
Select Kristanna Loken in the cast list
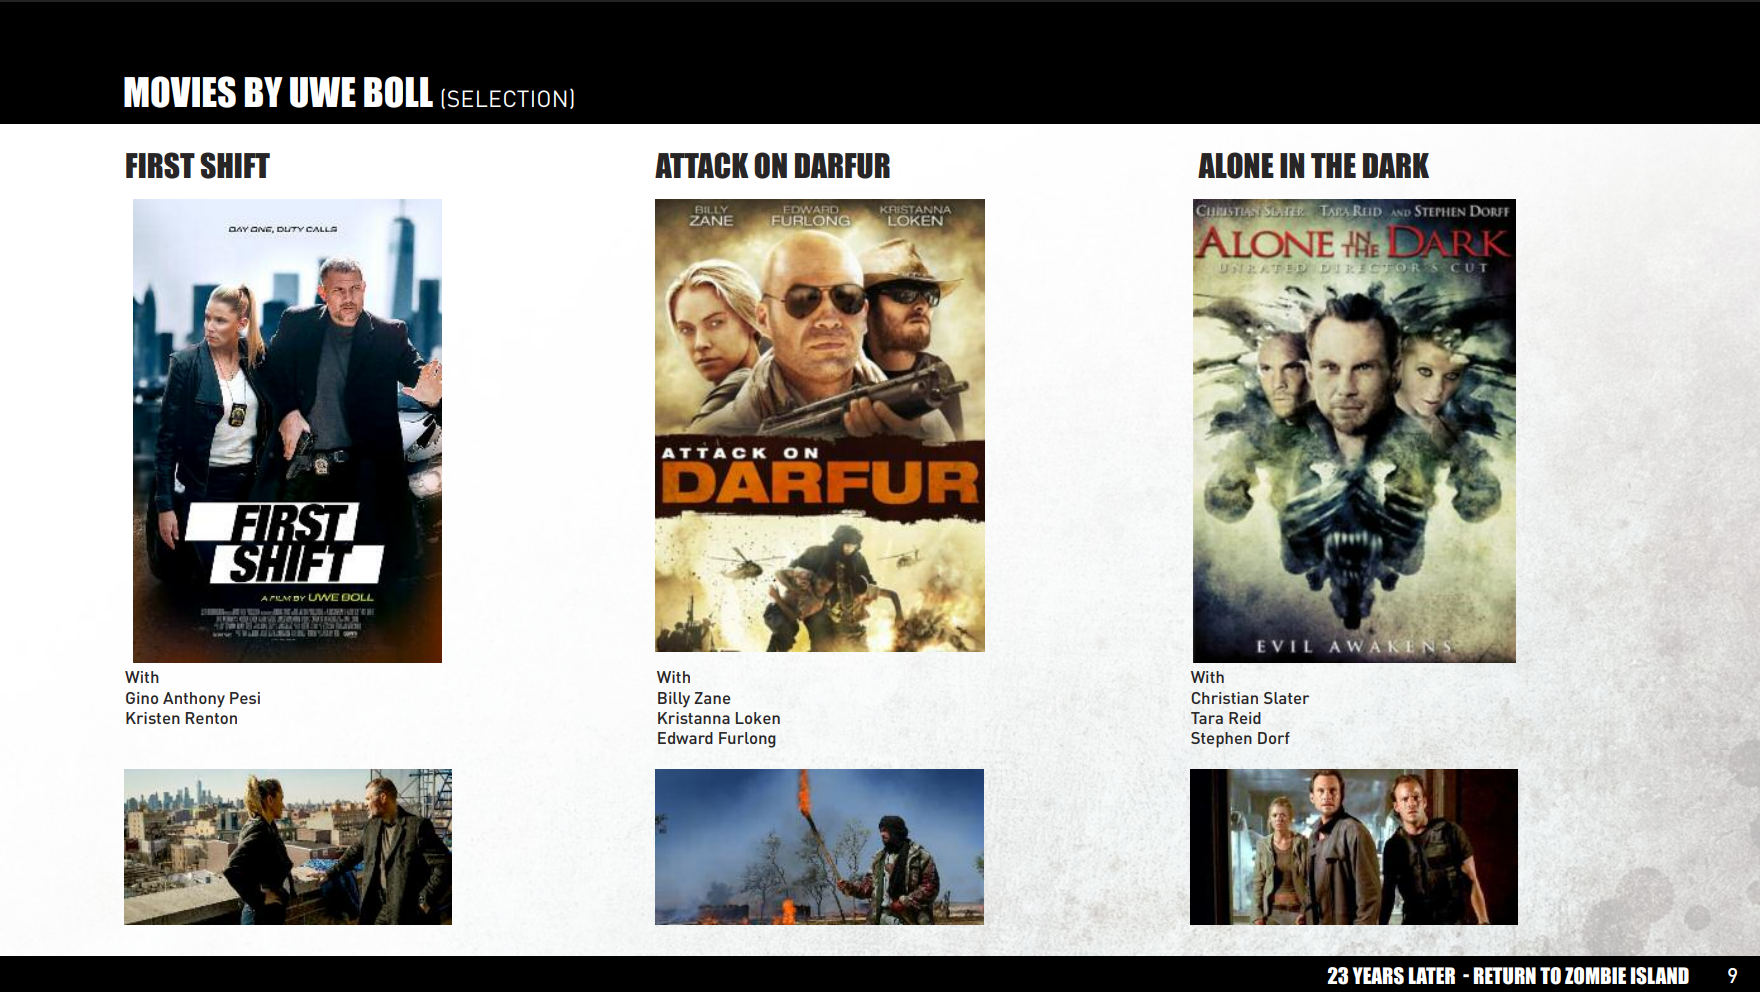718,718
